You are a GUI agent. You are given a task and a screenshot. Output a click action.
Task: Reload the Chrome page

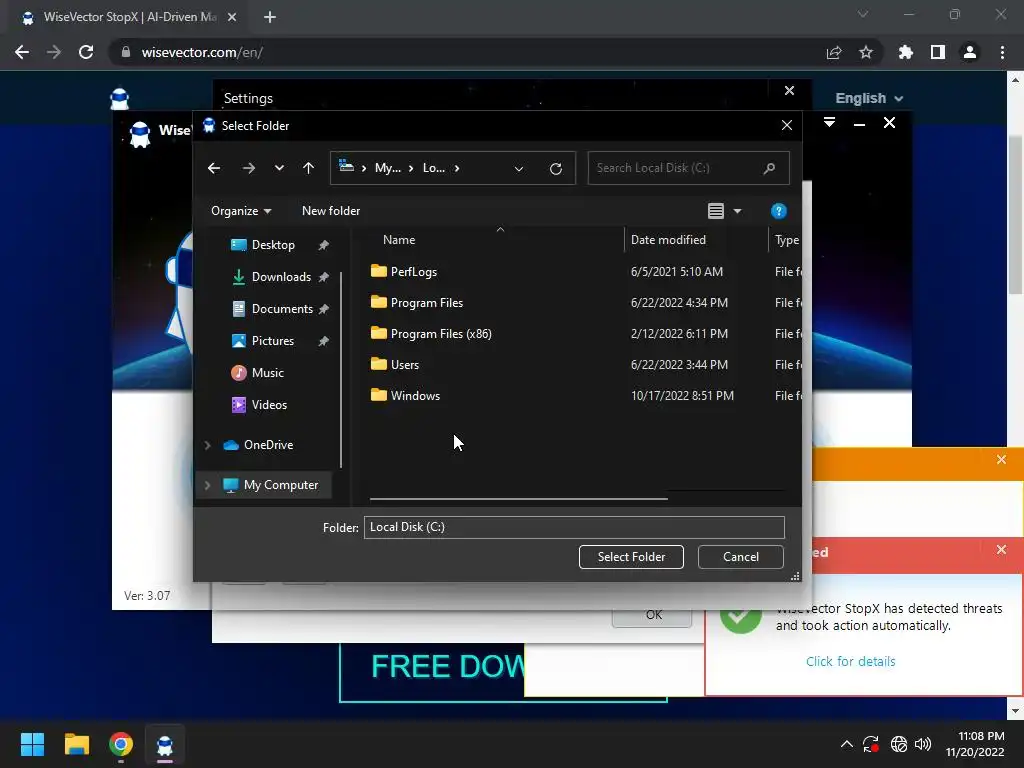pyautogui.click(x=86, y=52)
